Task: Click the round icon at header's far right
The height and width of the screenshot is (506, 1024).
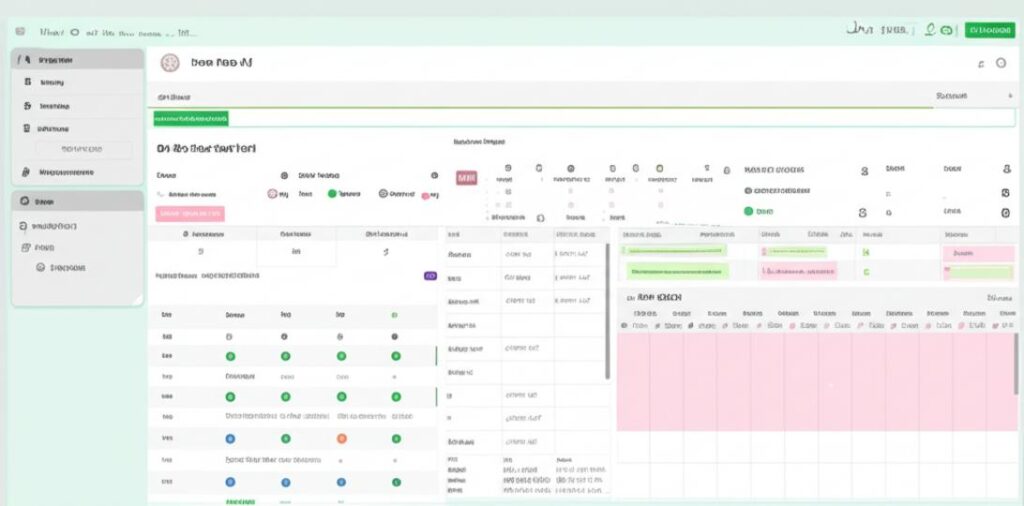Action: coord(1001,63)
